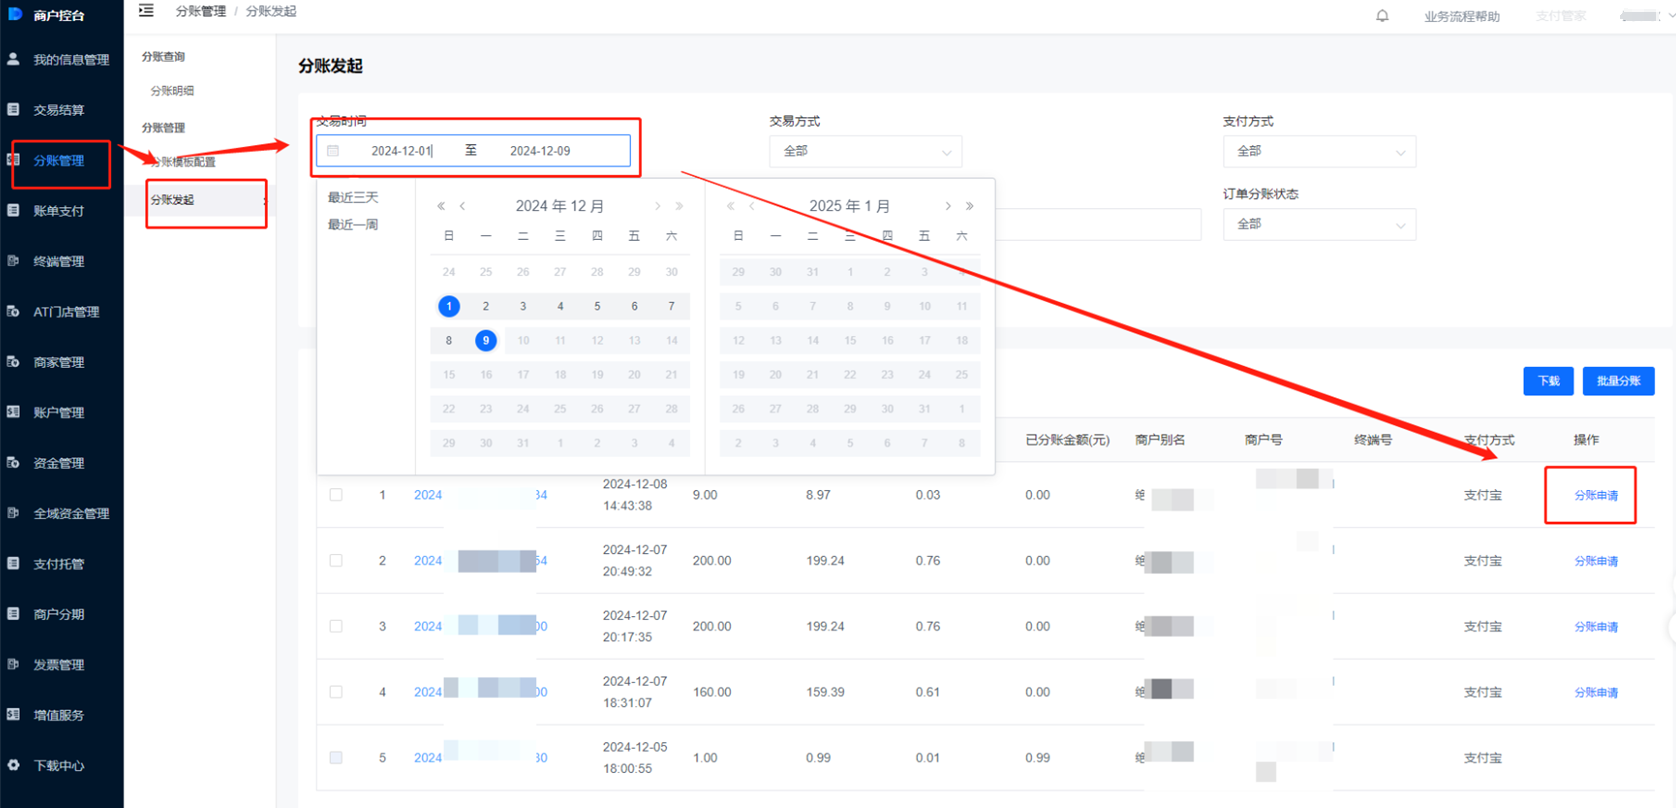Image resolution: width=1676 pixels, height=808 pixels.
Task: Open the 订单分账状态 dropdown
Action: point(1319,225)
